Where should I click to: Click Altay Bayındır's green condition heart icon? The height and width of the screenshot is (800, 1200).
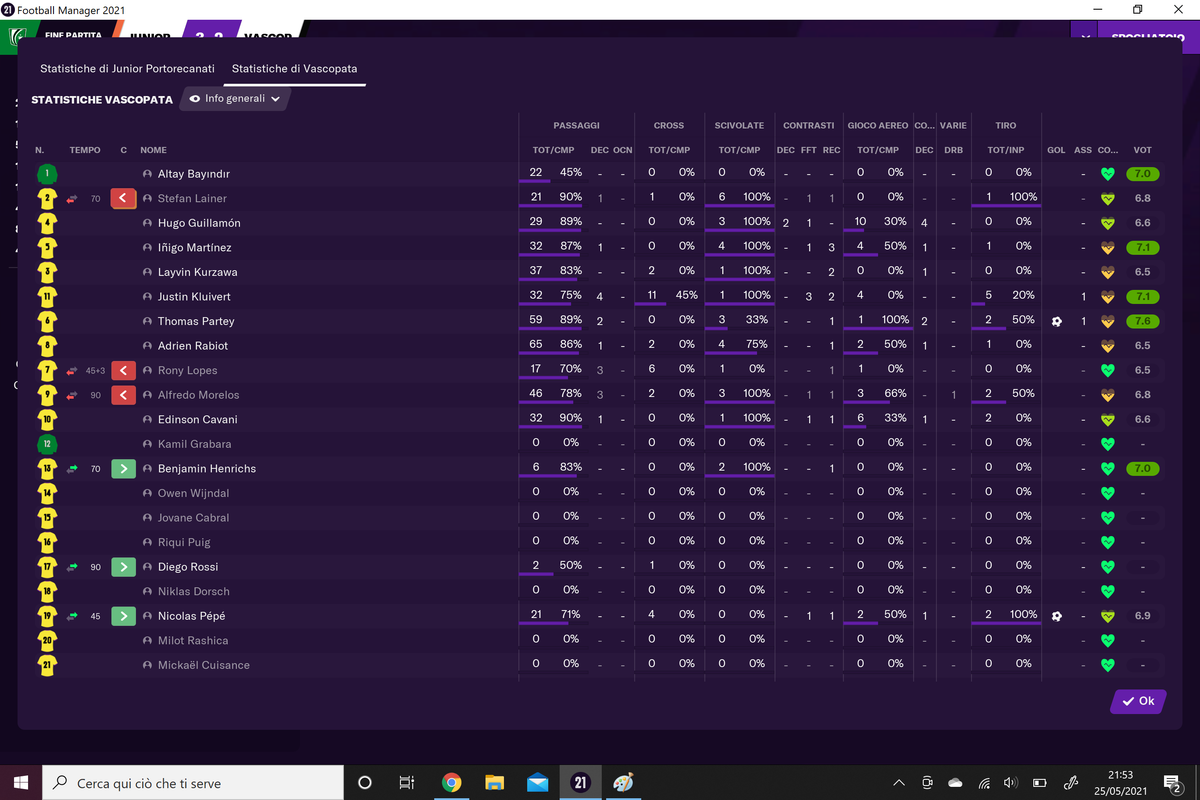(1107, 174)
